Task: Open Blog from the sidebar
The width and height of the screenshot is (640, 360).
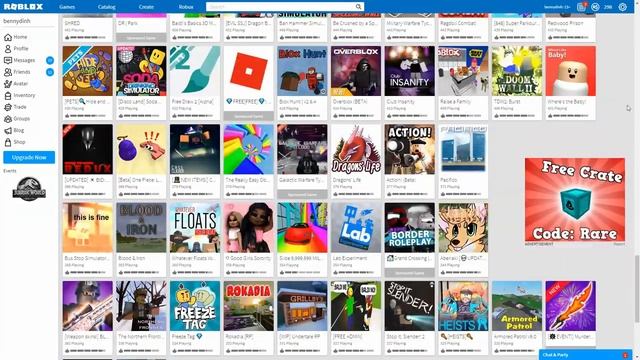Action: (x=14, y=131)
